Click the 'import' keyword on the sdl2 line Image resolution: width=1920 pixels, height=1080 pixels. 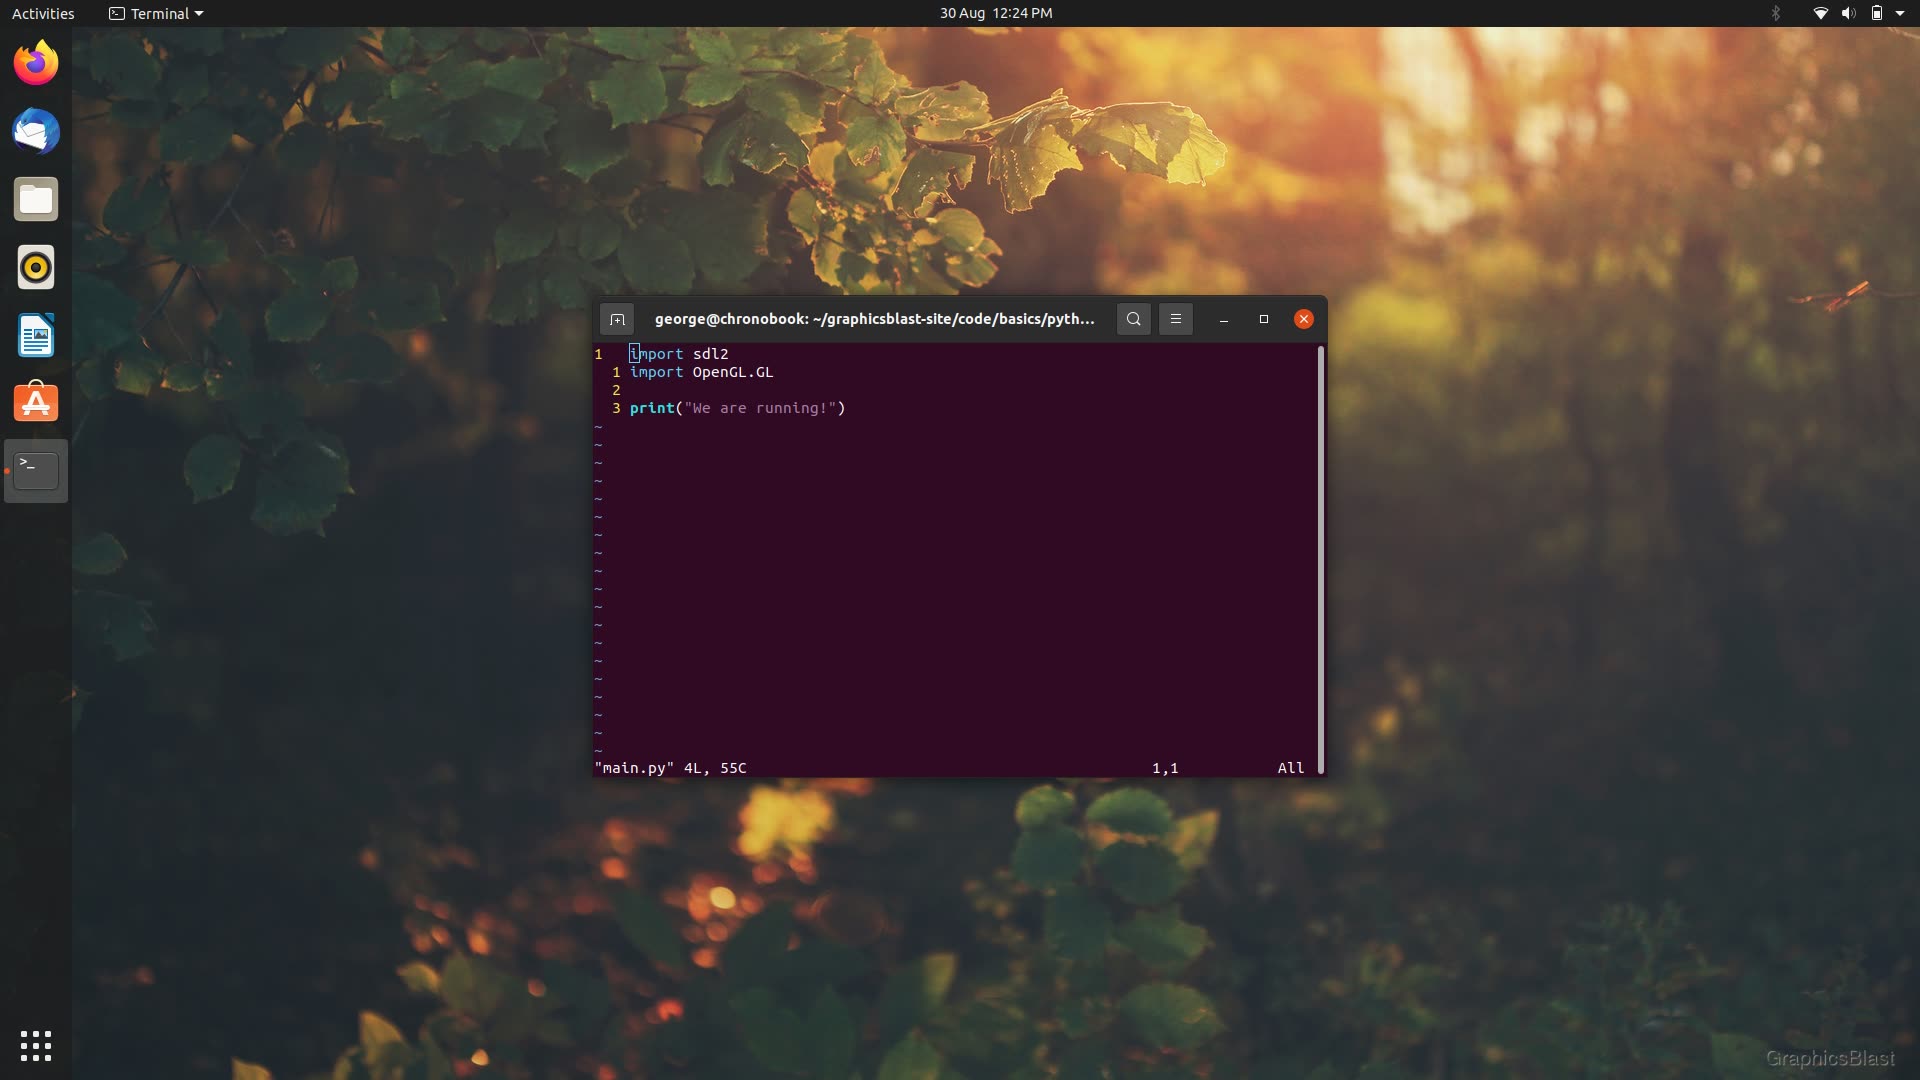(656, 354)
